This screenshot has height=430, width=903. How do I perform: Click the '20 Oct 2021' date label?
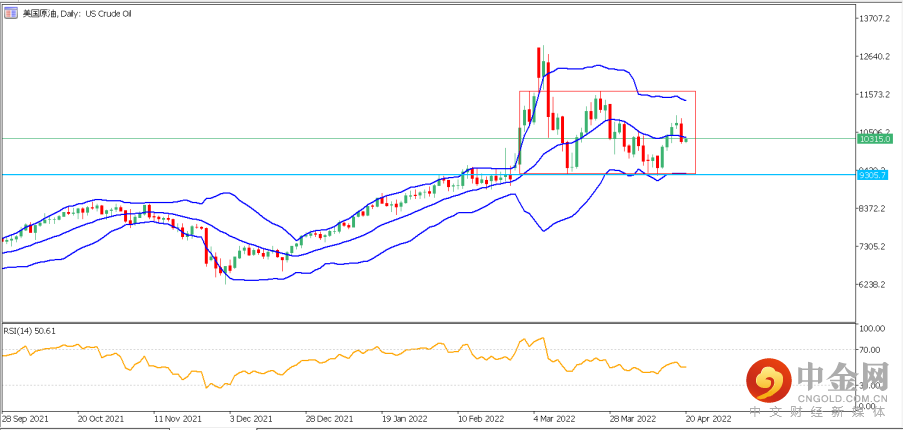tap(99, 418)
